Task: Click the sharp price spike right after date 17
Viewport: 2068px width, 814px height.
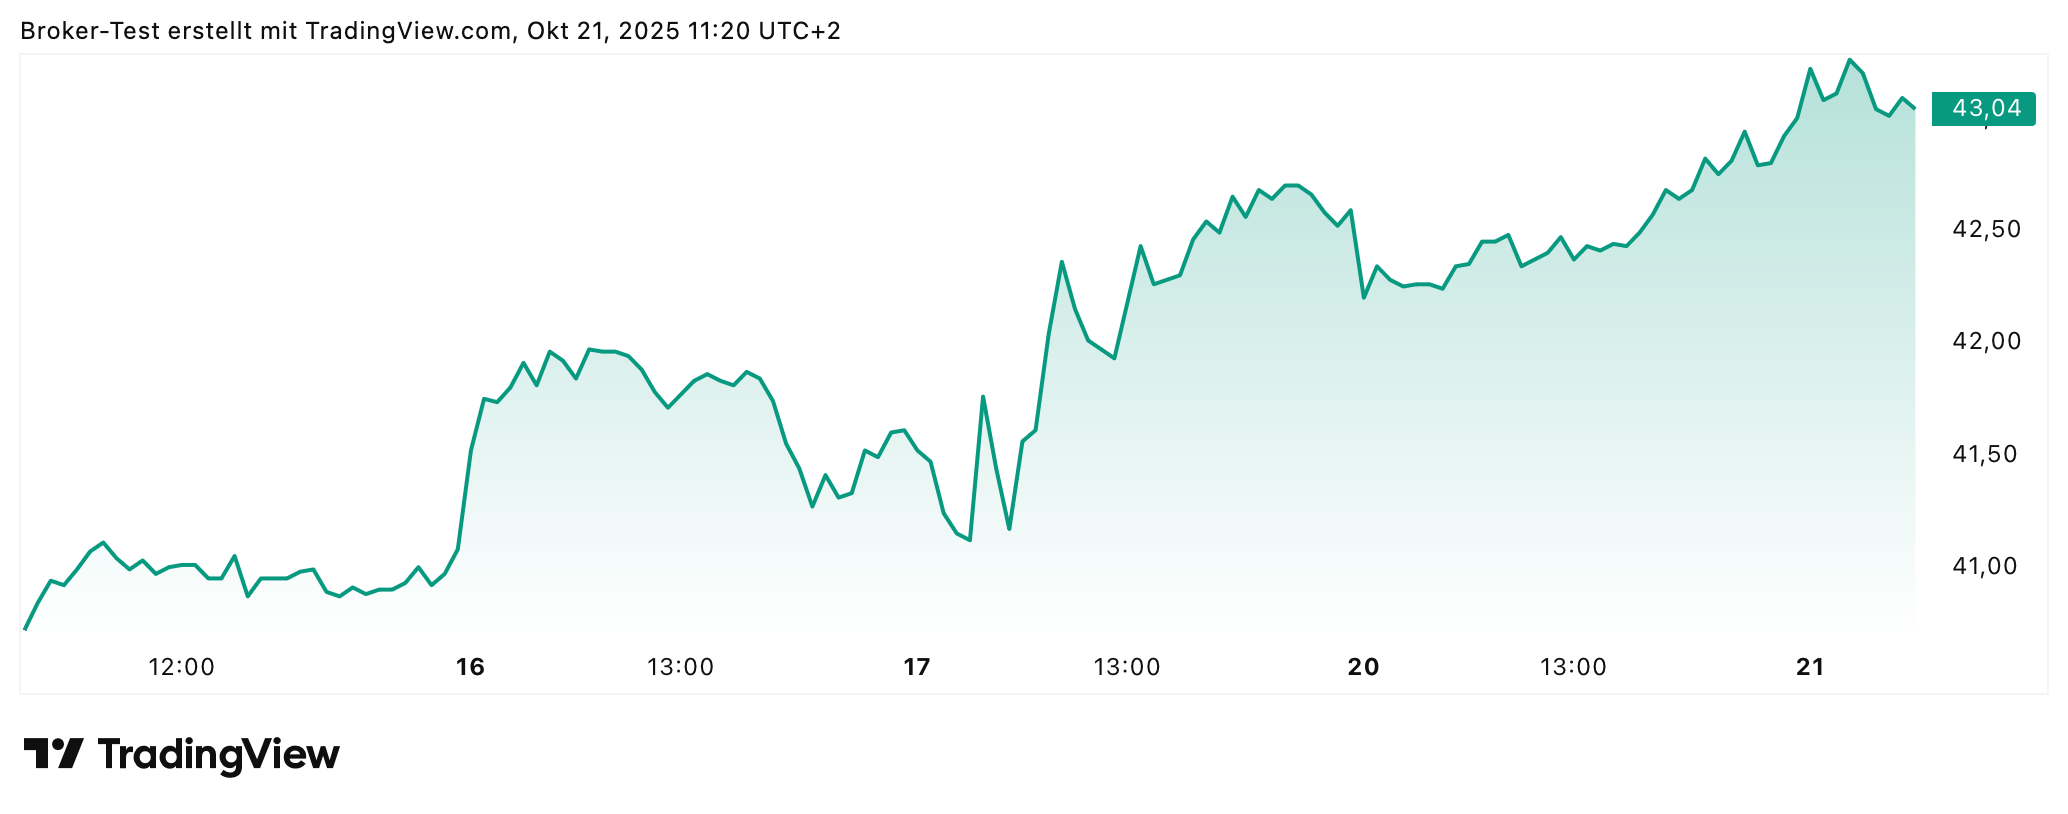Action: pyautogui.click(x=983, y=397)
